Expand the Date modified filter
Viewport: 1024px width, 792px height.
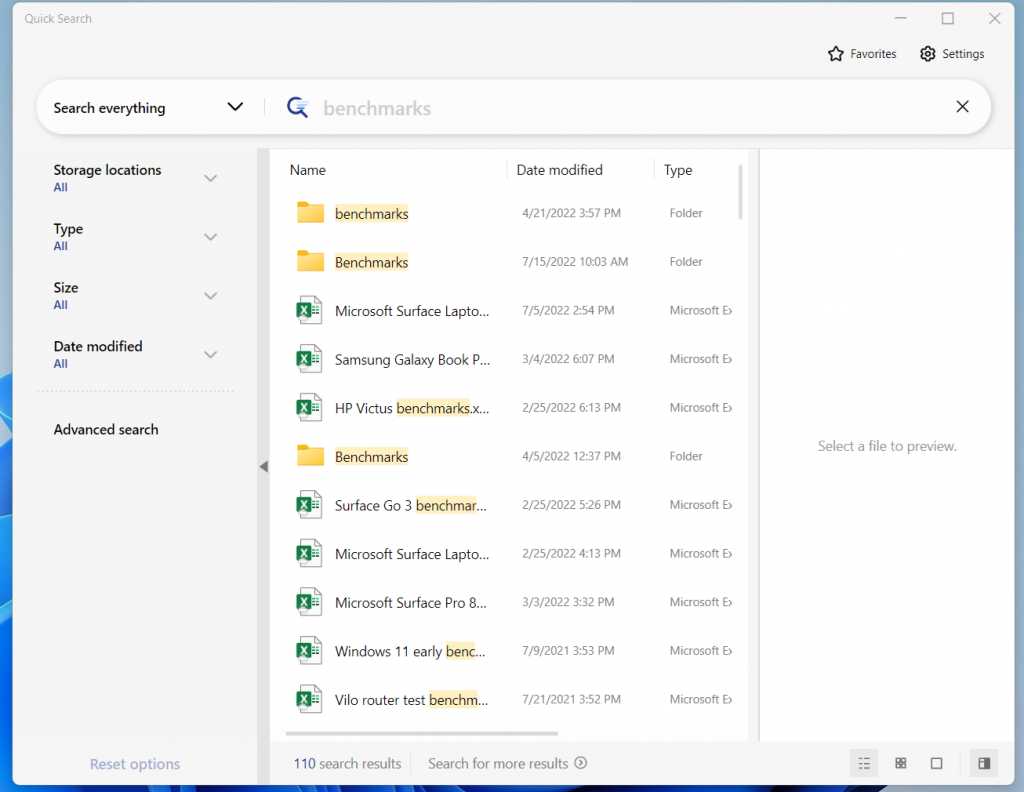(211, 354)
